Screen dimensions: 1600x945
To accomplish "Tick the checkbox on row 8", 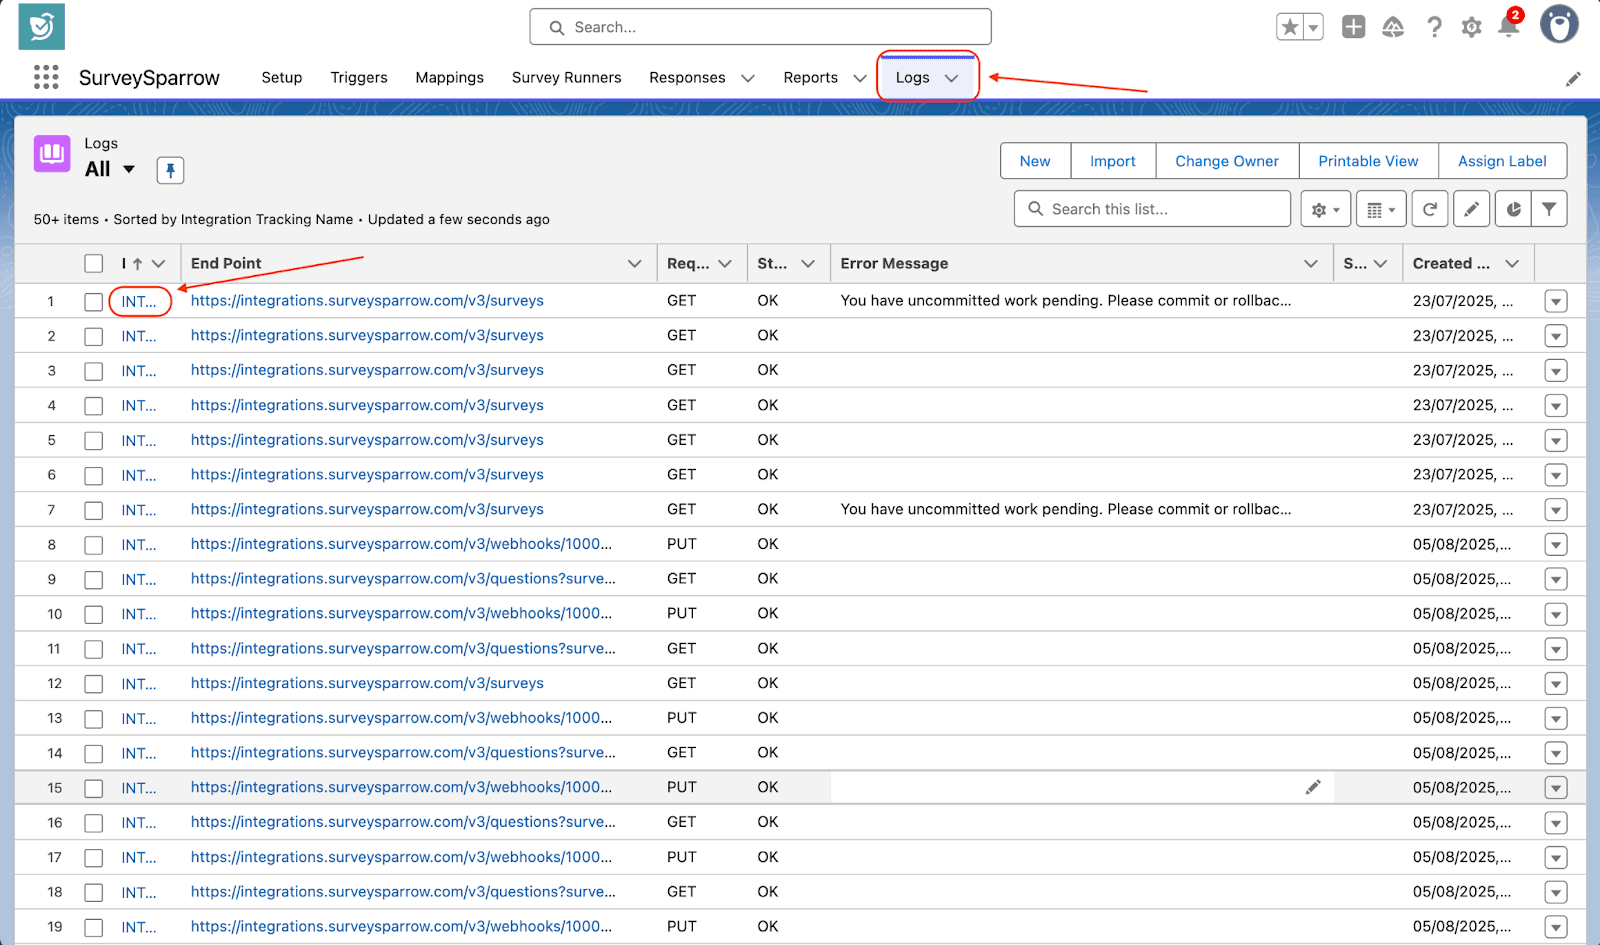I will coord(94,546).
